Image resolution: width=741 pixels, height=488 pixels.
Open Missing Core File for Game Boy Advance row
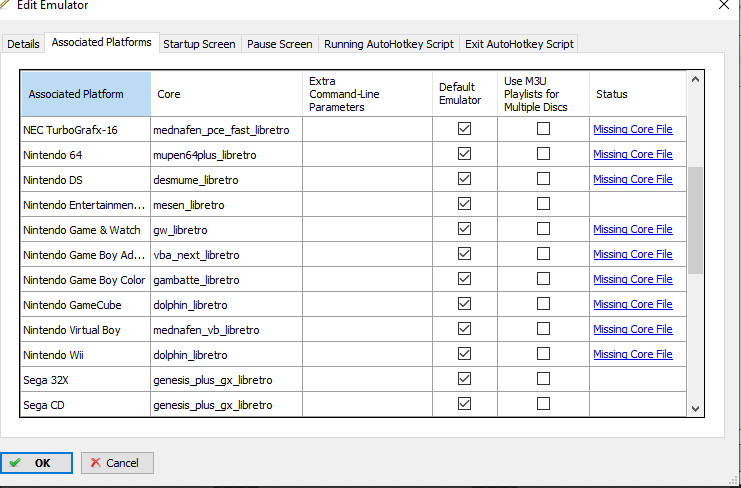[633, 254]
